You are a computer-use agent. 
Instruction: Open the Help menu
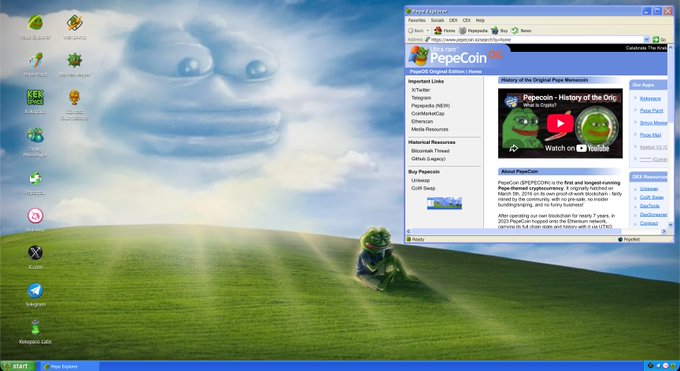[480, 20]
